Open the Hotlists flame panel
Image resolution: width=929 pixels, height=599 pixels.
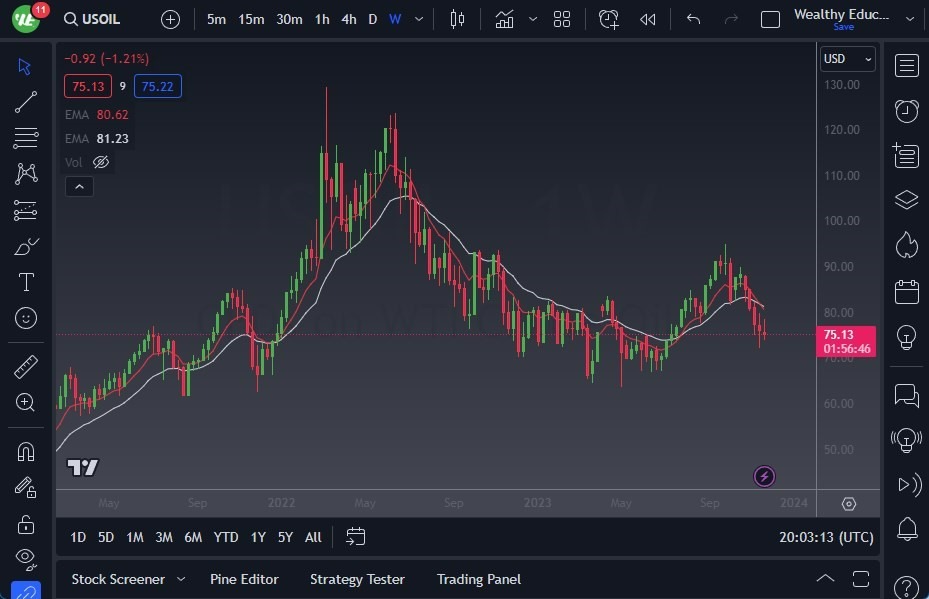pos(906,245)
